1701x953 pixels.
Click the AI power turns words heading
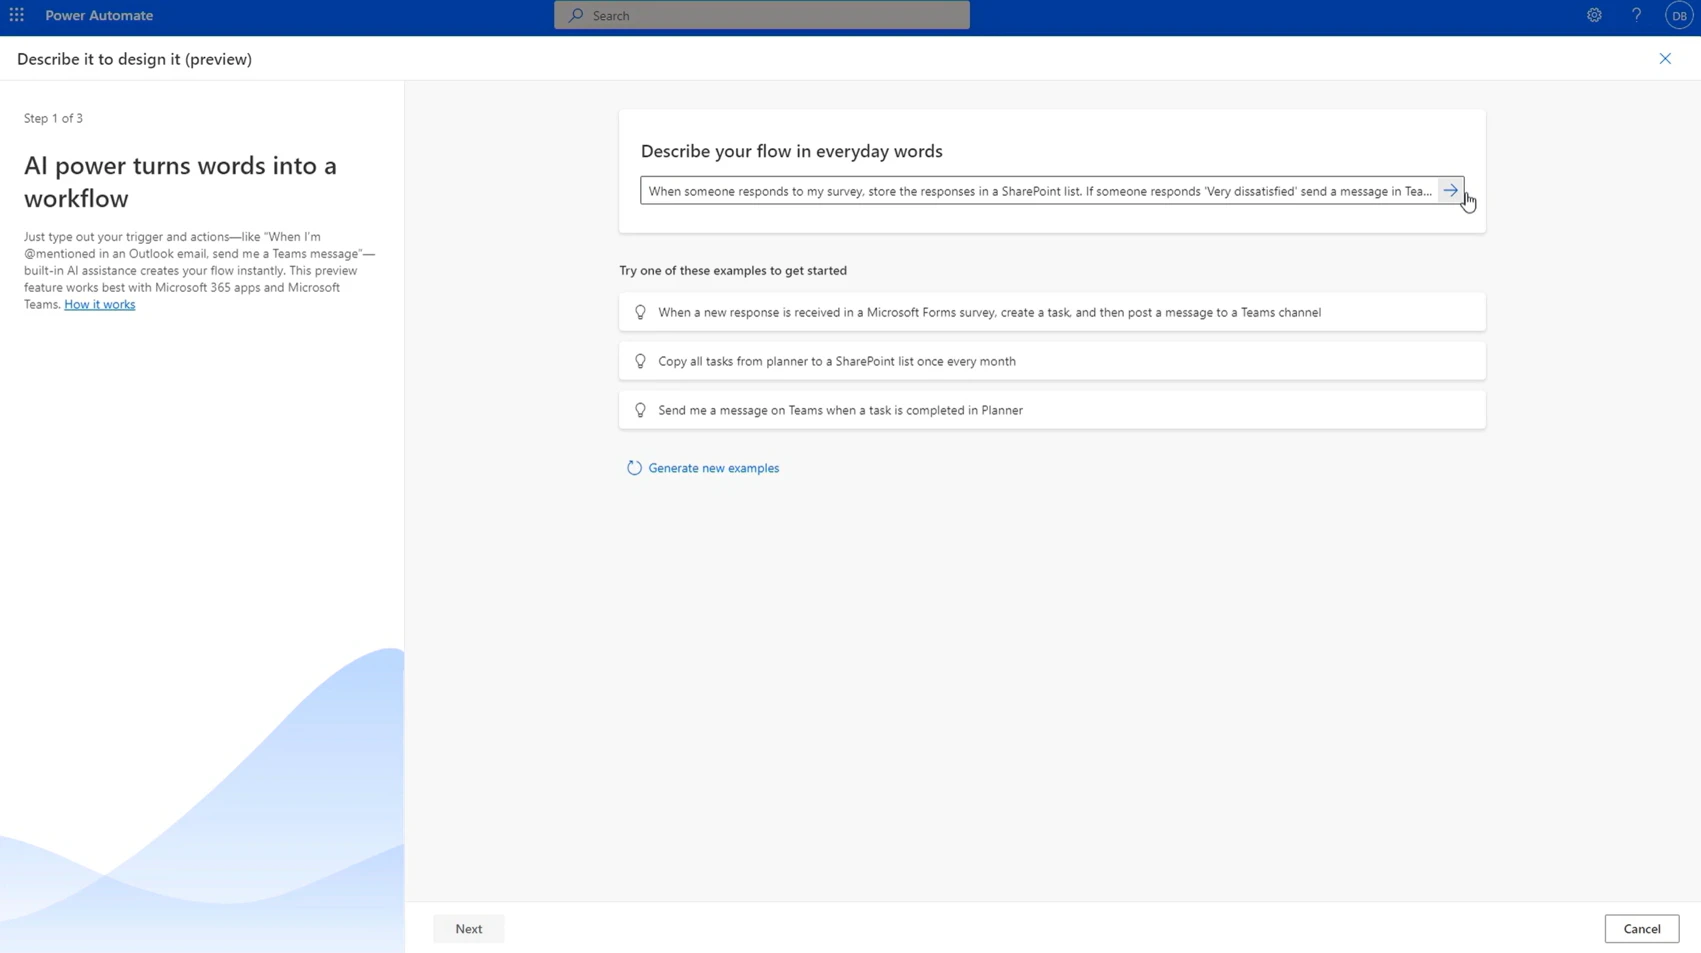pos(180,182)
